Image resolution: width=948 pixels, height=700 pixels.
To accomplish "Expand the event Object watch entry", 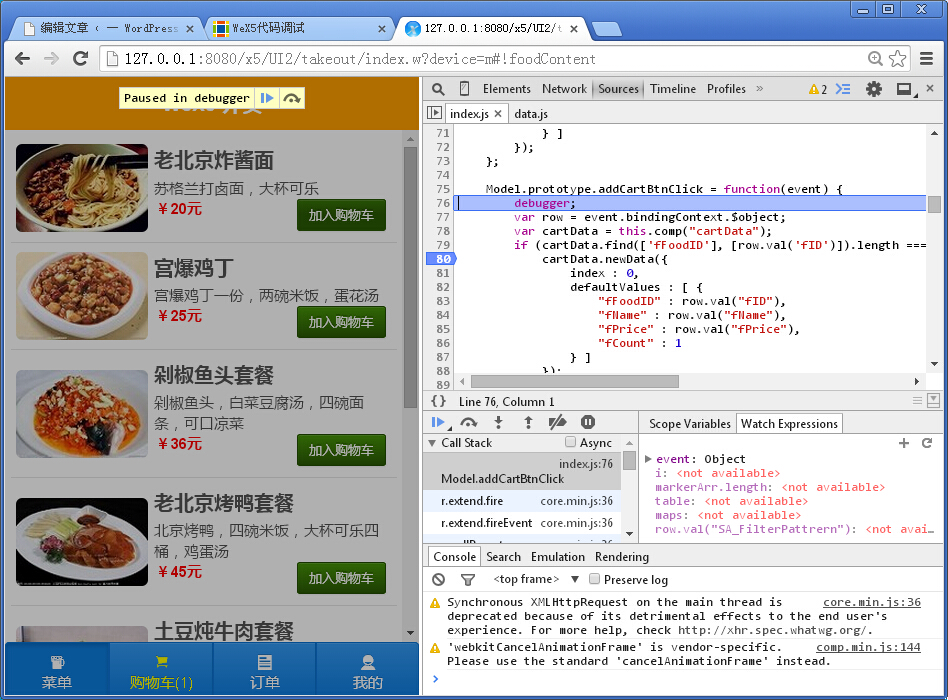I will pyautogui.click(x=648, y=459).
